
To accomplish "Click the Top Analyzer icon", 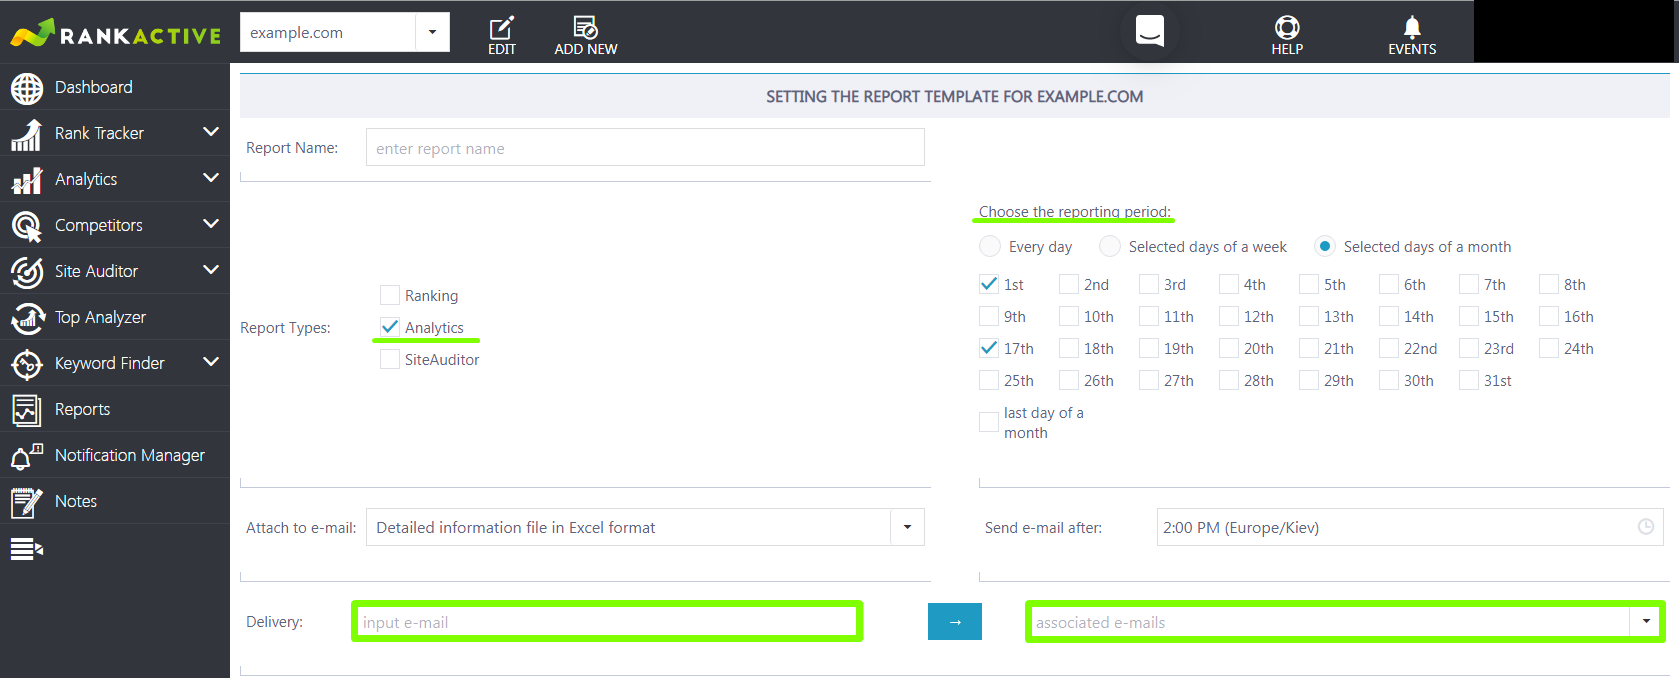I will (27, 318).
